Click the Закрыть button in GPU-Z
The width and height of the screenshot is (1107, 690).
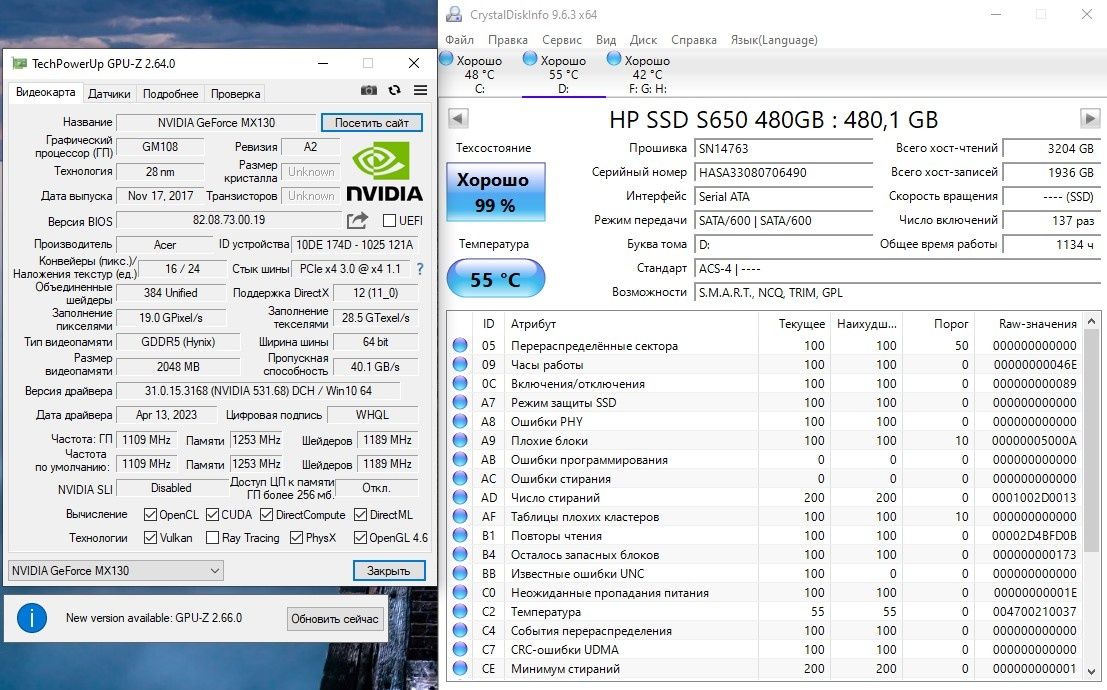pos(388,571)
